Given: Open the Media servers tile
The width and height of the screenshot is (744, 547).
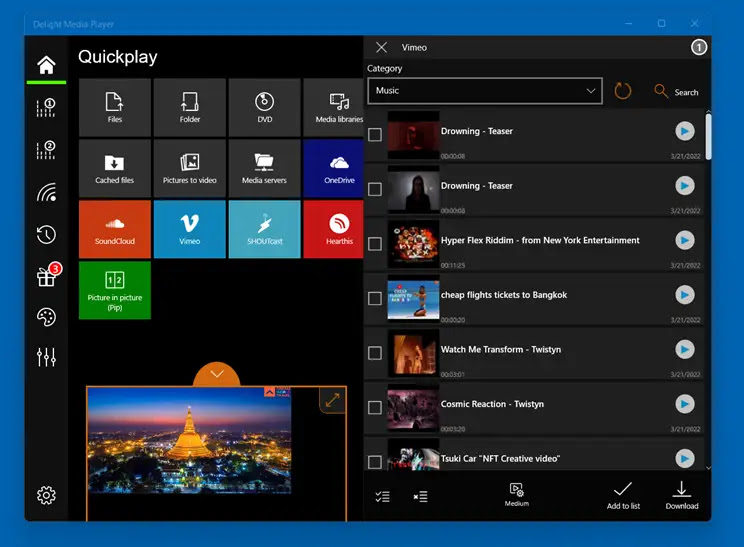Looking at the screenshot, I should point(265,168).
